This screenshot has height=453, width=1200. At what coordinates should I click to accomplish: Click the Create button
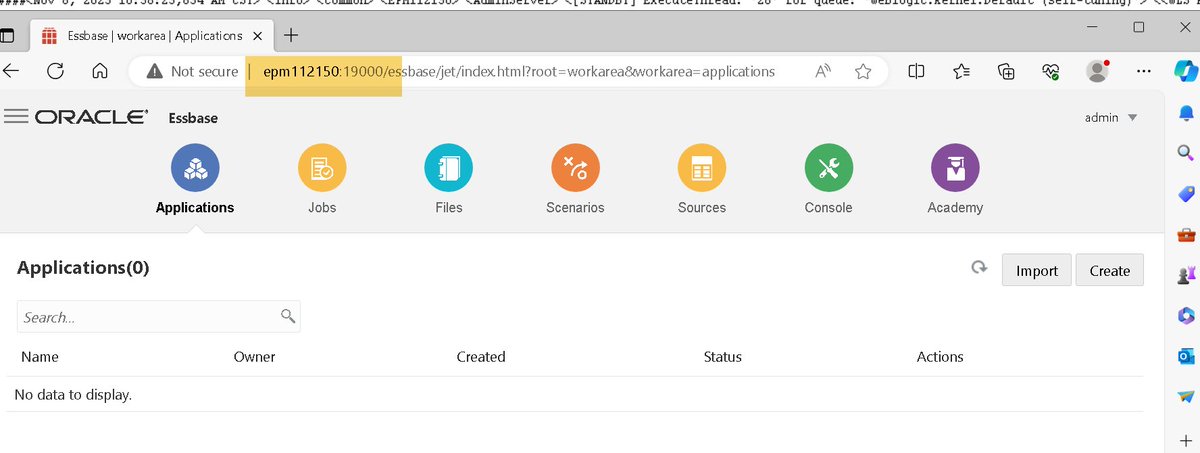(1110, 270)
